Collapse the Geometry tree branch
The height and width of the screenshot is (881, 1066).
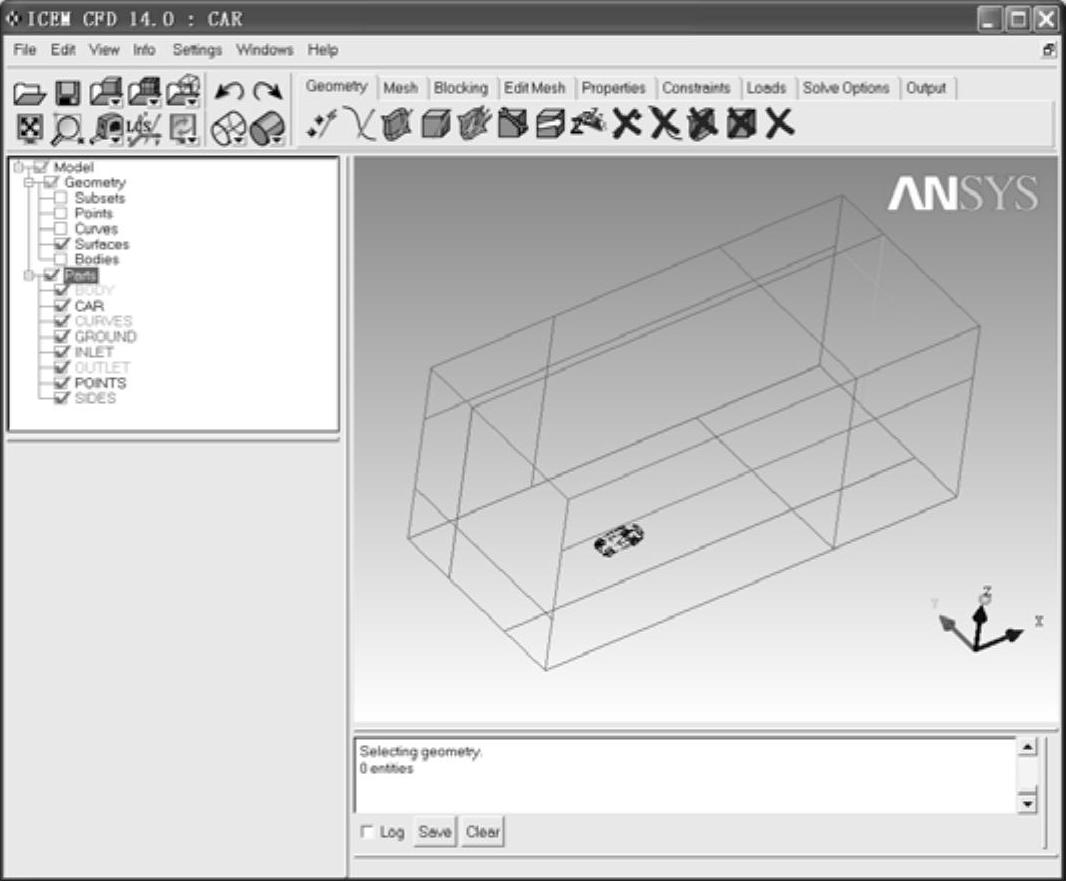pyautogui.click(x=29, y=183)
